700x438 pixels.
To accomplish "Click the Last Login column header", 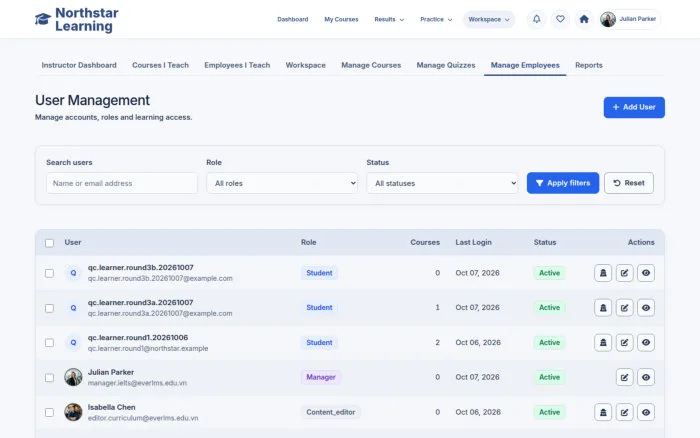I will [x=473, y=242].
